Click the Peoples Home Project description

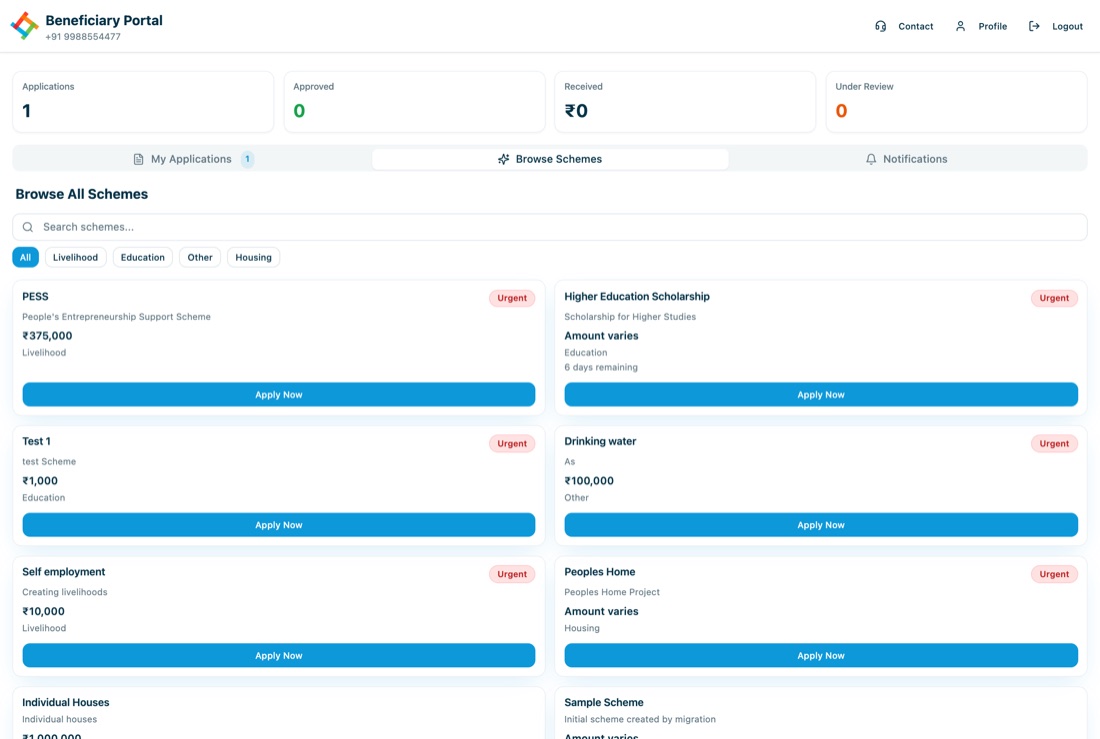[612, 592]
